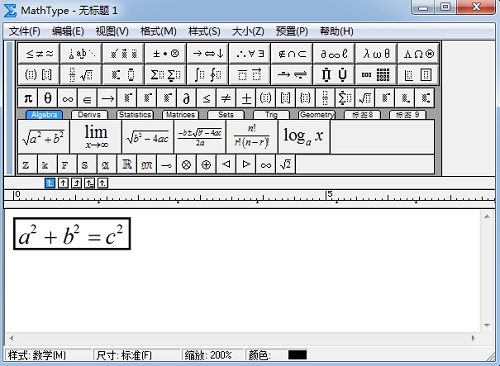Switch to the Sets tab

(226, 115)
